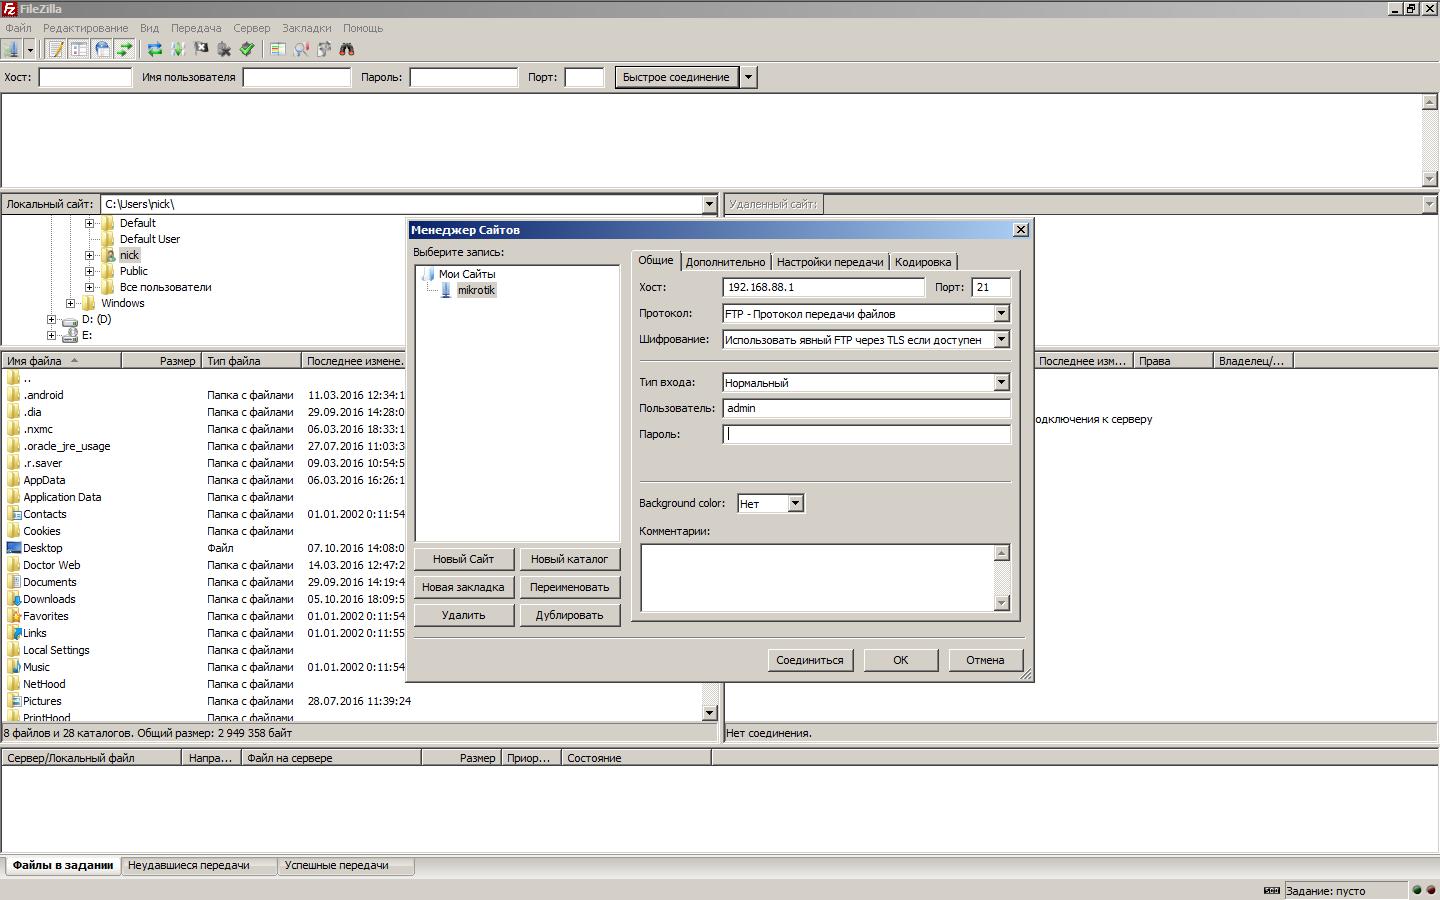
Task: Expand the nick folder tree node
Action: click(x=89, y=255)
